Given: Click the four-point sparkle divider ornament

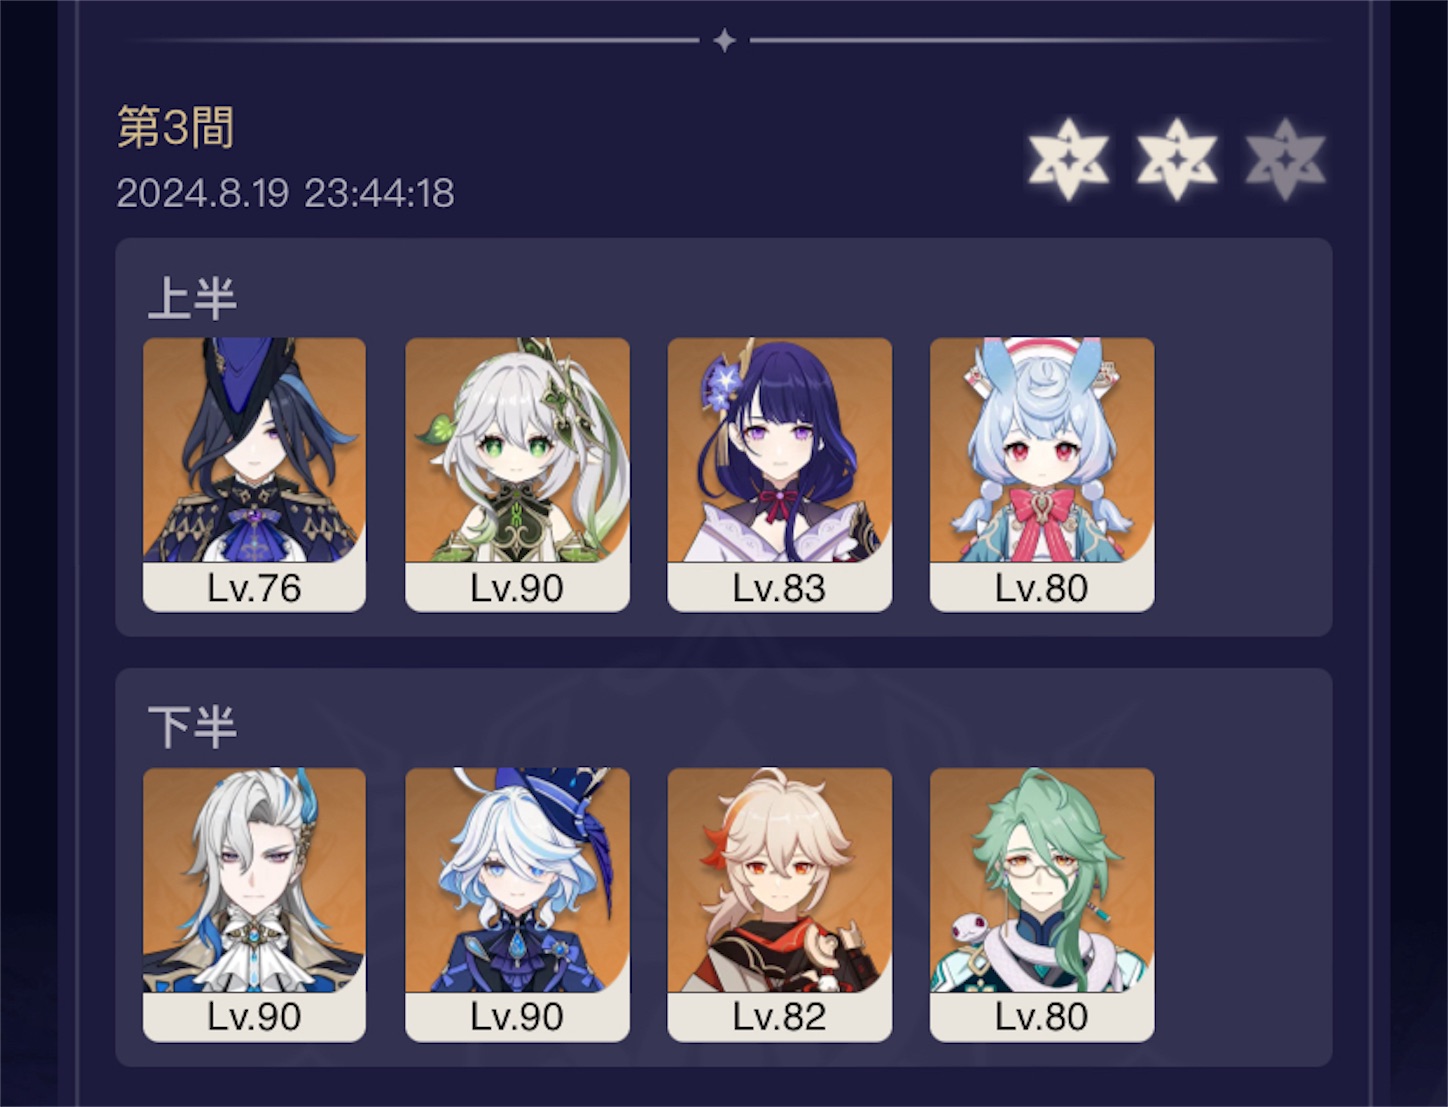Looking at the screenshot, I should click(725, 40).
